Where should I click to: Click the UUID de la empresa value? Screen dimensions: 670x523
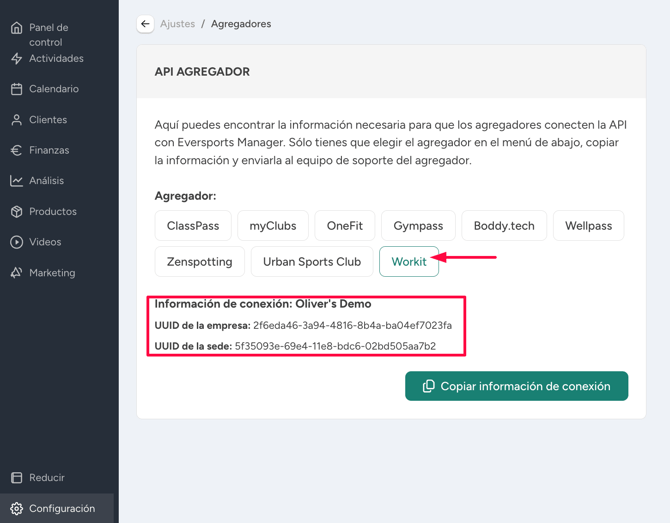pyautogui.click(x=352, y=326)
